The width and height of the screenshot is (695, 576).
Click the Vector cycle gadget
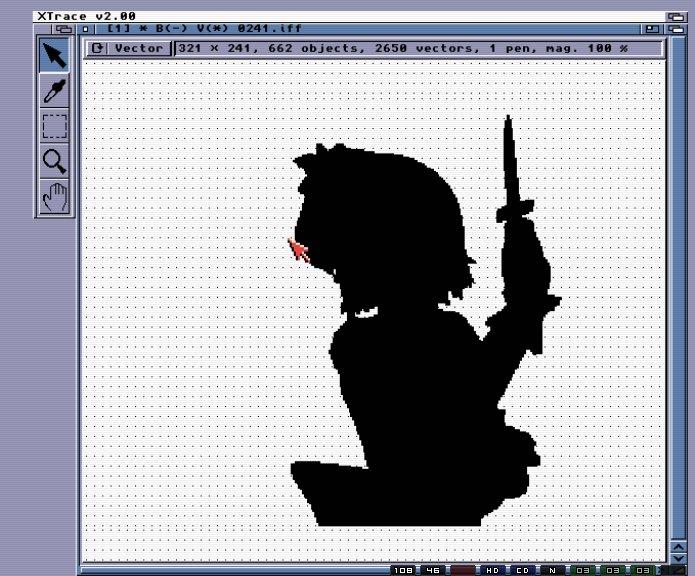click(x=129, y=48)
